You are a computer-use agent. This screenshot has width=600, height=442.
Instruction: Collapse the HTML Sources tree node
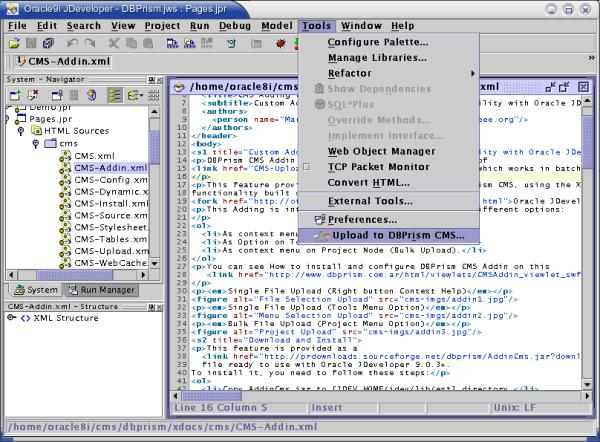(21, 131)
